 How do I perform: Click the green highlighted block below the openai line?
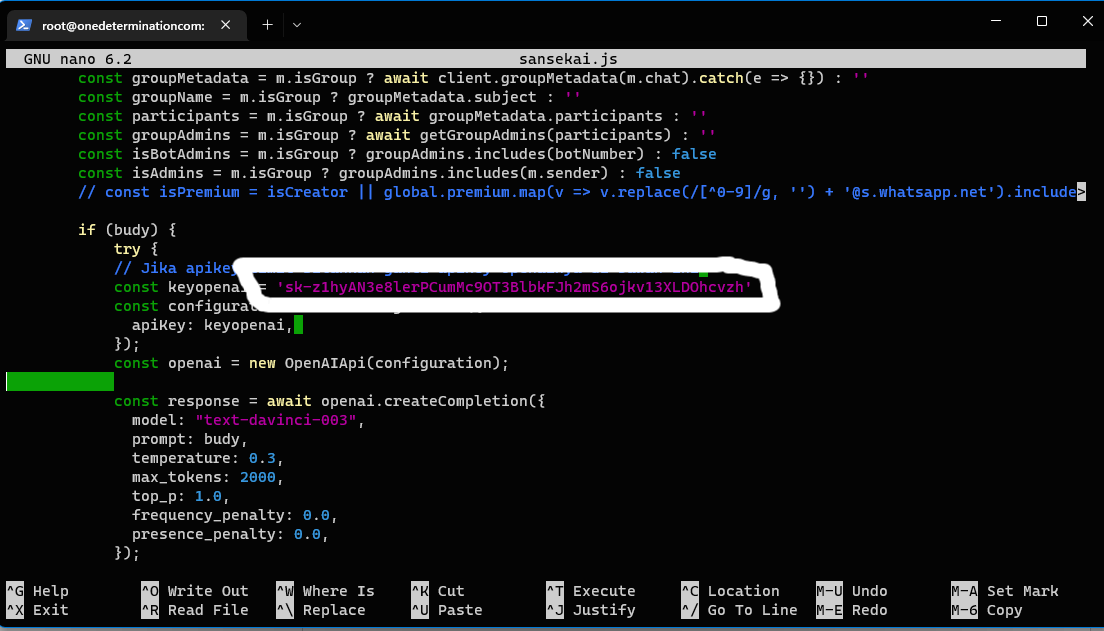(x=60, y=381)
